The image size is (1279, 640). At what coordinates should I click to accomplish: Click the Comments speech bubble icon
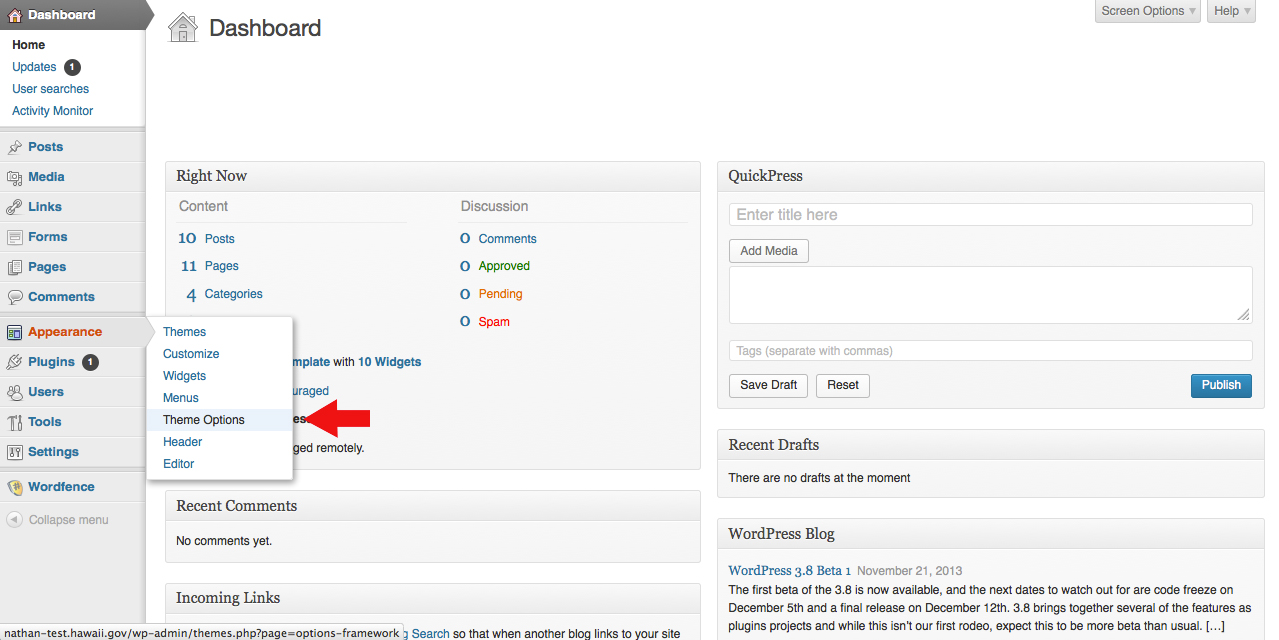pos(14,297)
